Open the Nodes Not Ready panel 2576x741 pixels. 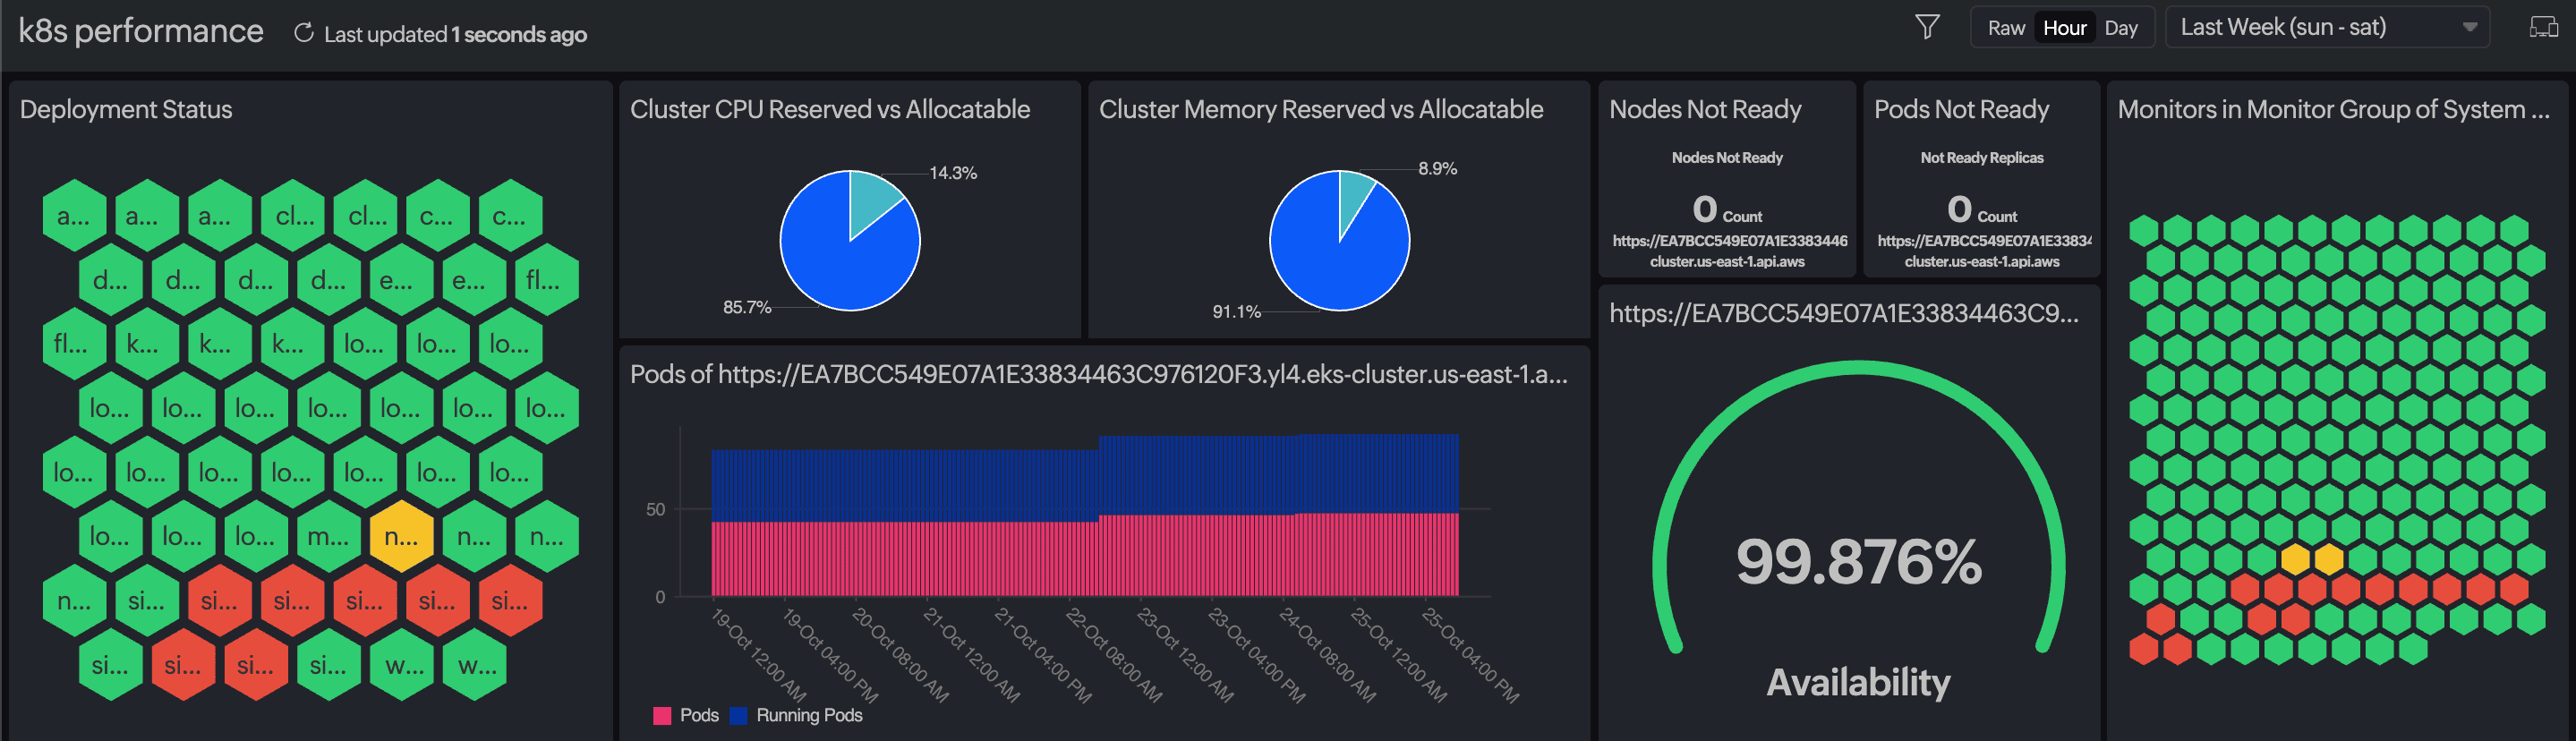click(x=1705, y=109)
